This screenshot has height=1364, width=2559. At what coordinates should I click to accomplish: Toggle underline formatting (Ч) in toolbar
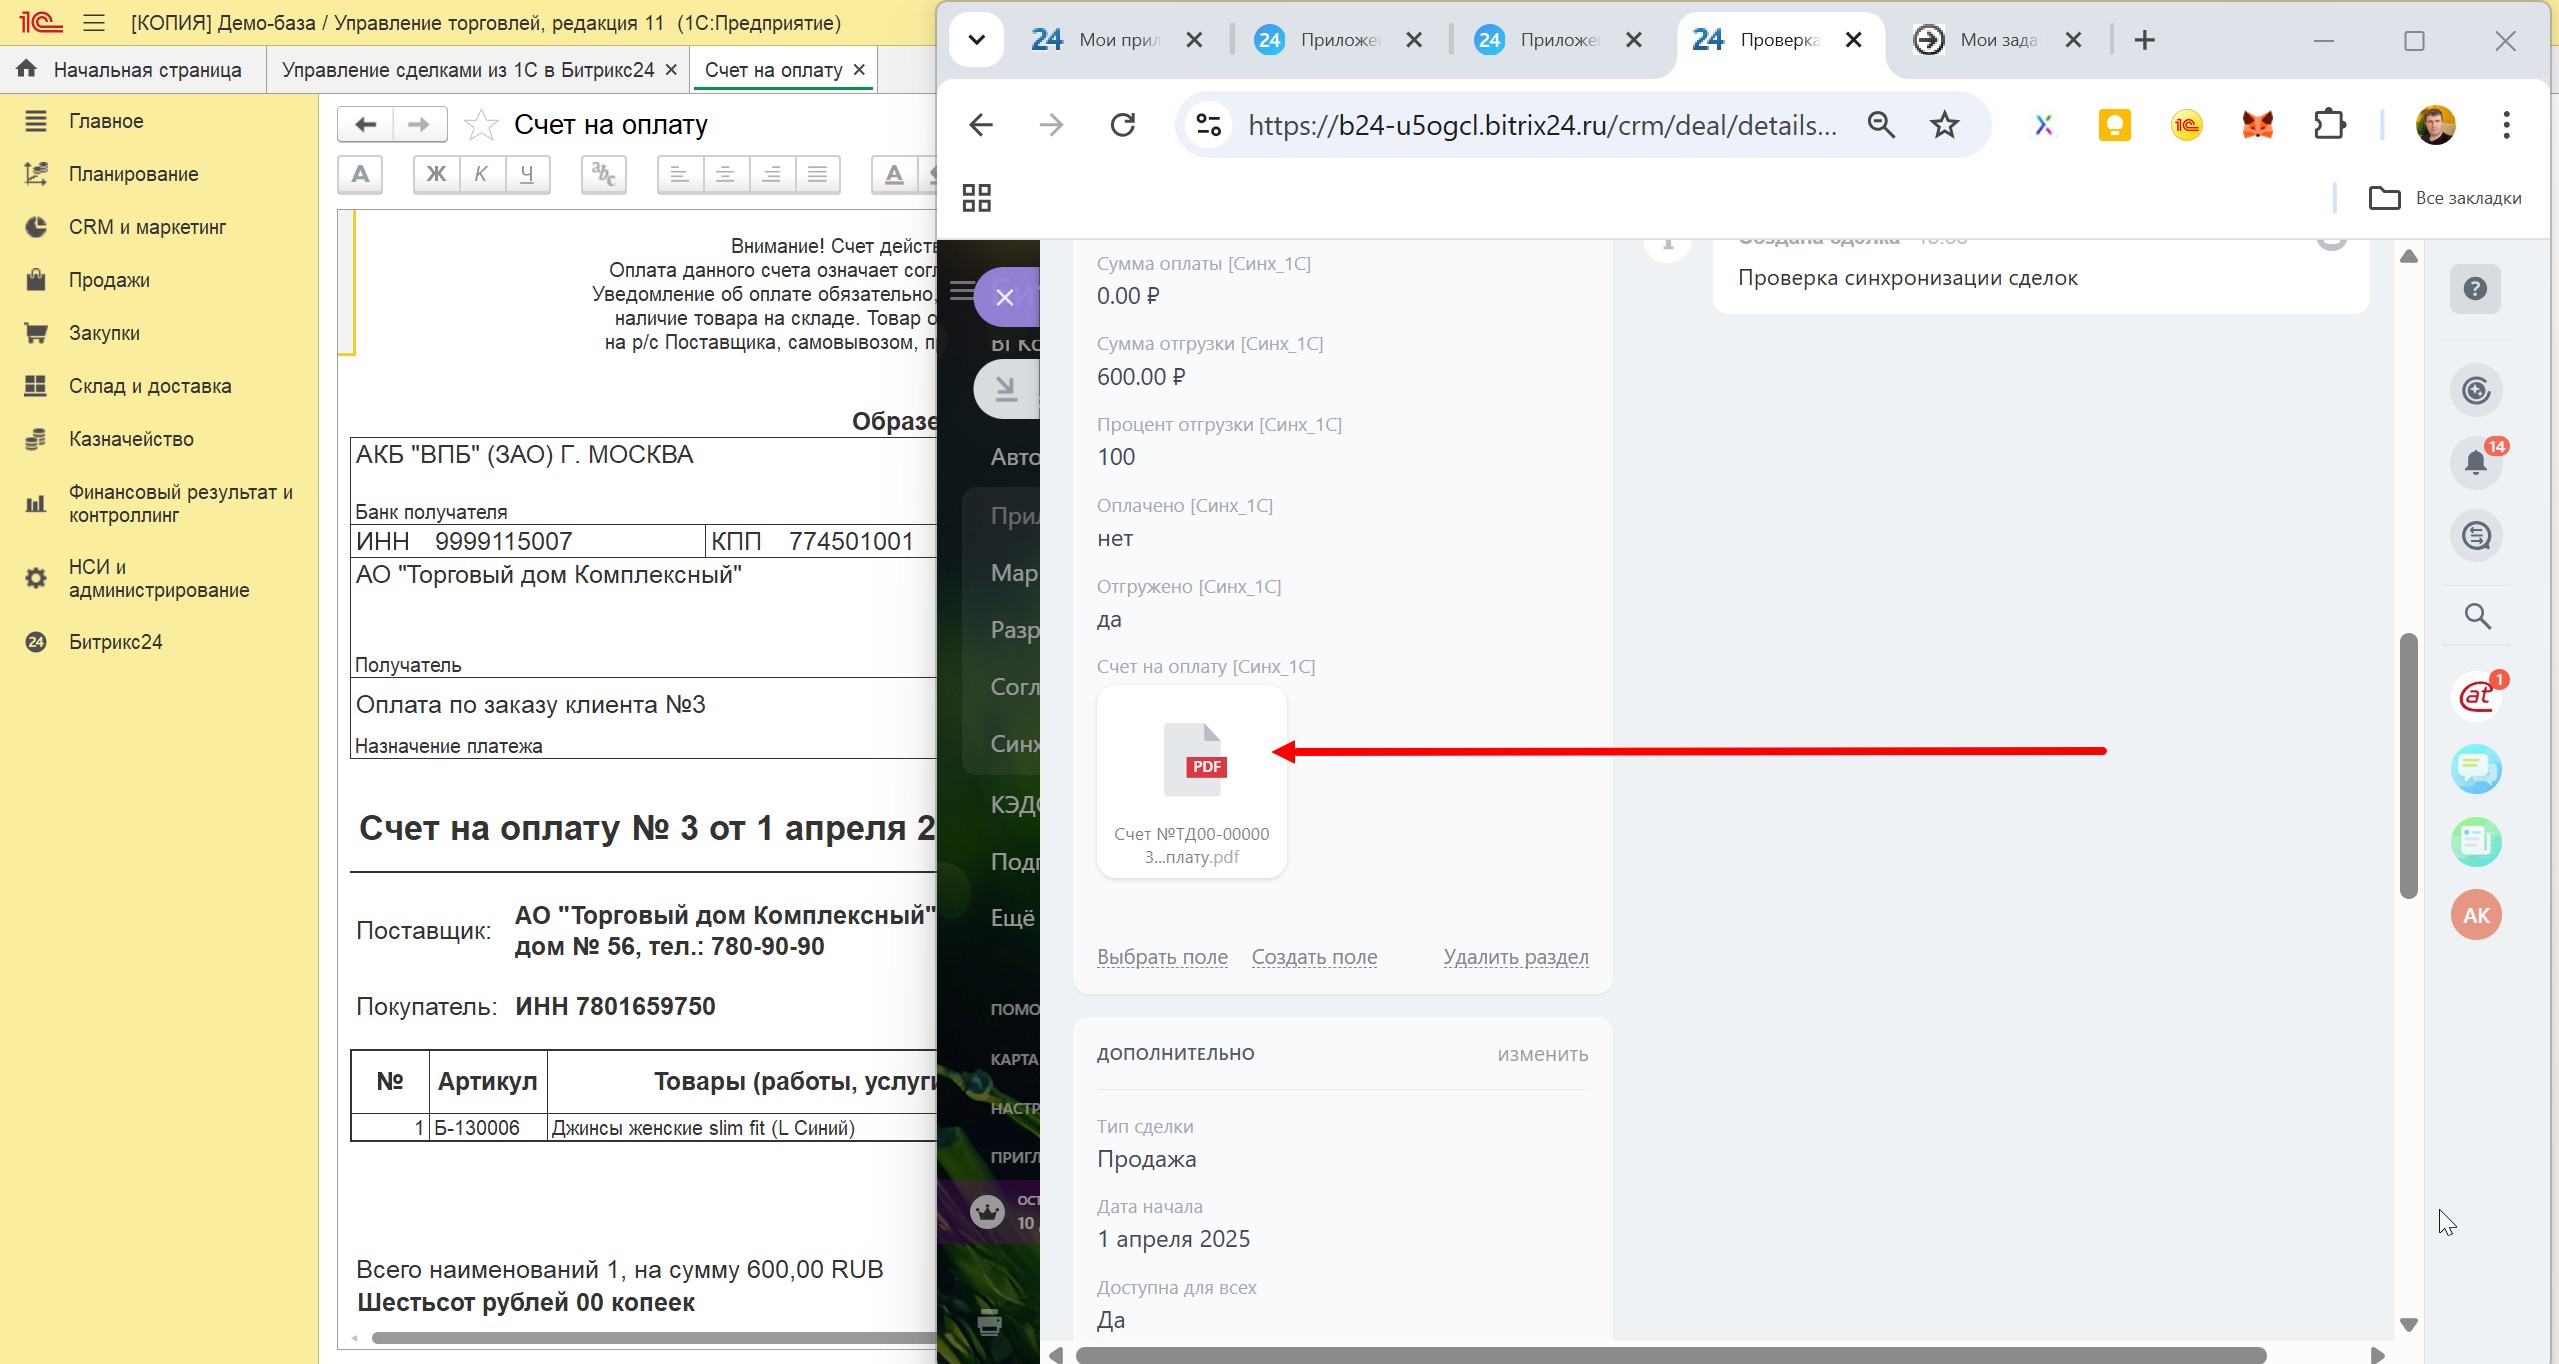tap(527, 174)
